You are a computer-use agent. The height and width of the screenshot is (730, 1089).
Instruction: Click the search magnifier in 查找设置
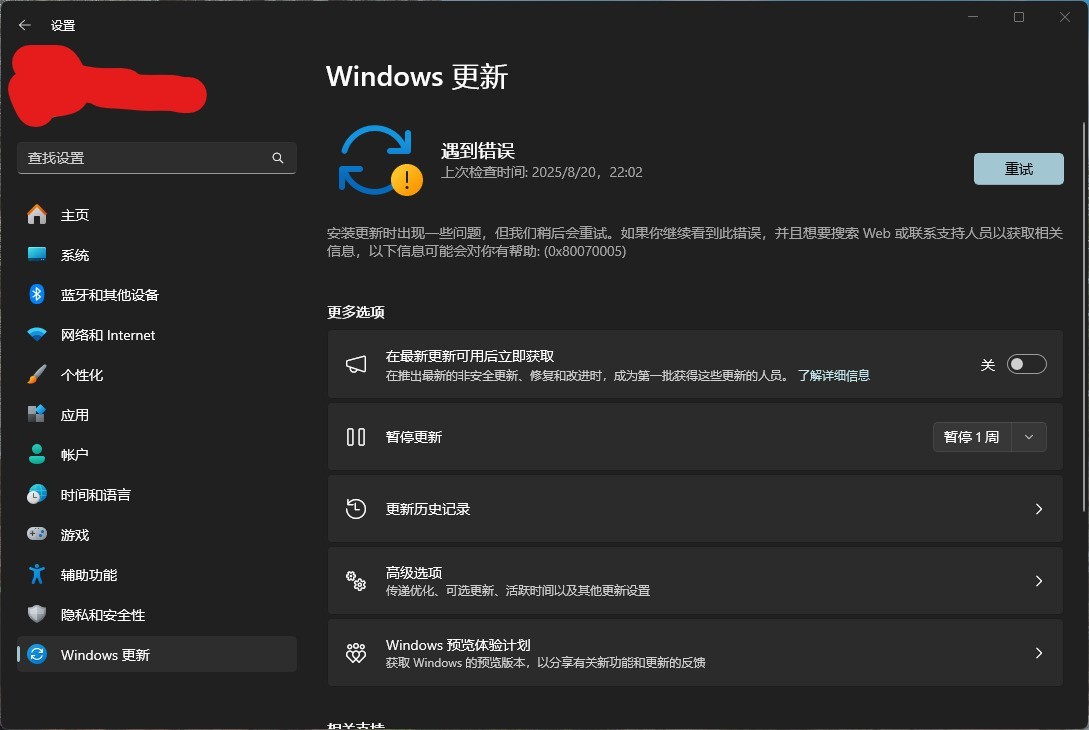[x=277, y=158]
